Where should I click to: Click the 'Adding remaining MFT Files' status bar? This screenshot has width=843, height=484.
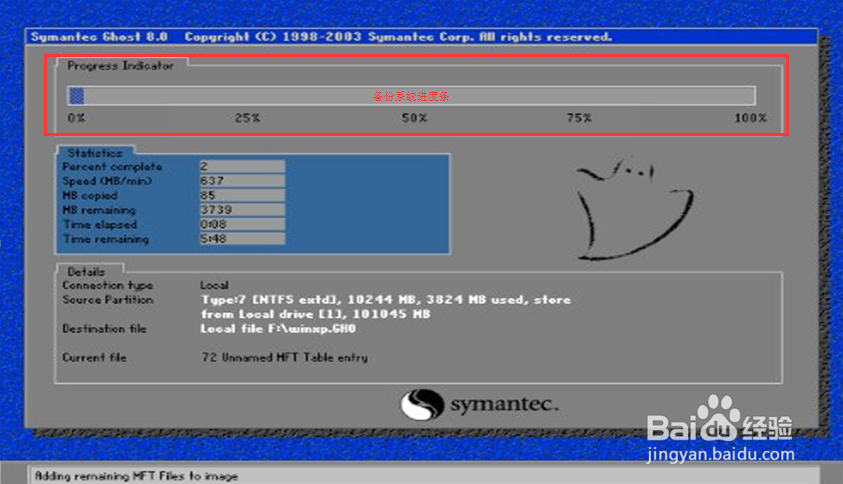click(424, 475)
